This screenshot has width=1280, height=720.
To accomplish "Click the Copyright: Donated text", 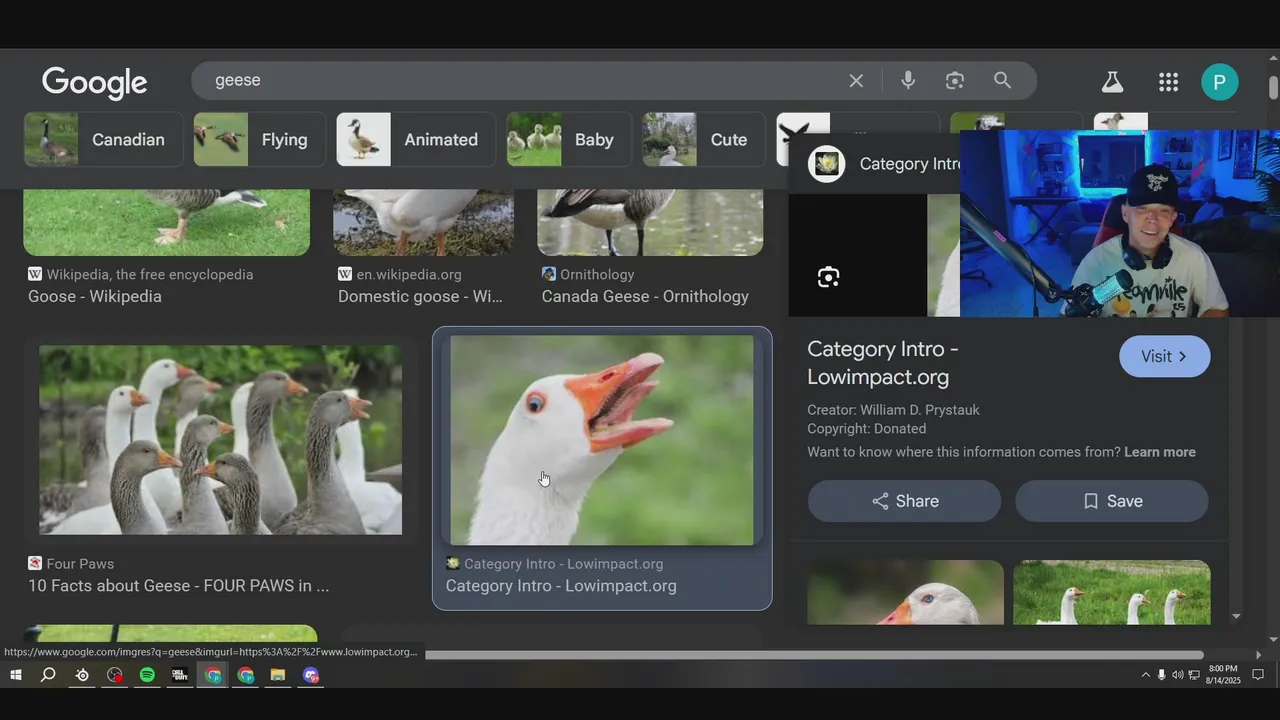I will pyautogui.click(x=867, y=429).
